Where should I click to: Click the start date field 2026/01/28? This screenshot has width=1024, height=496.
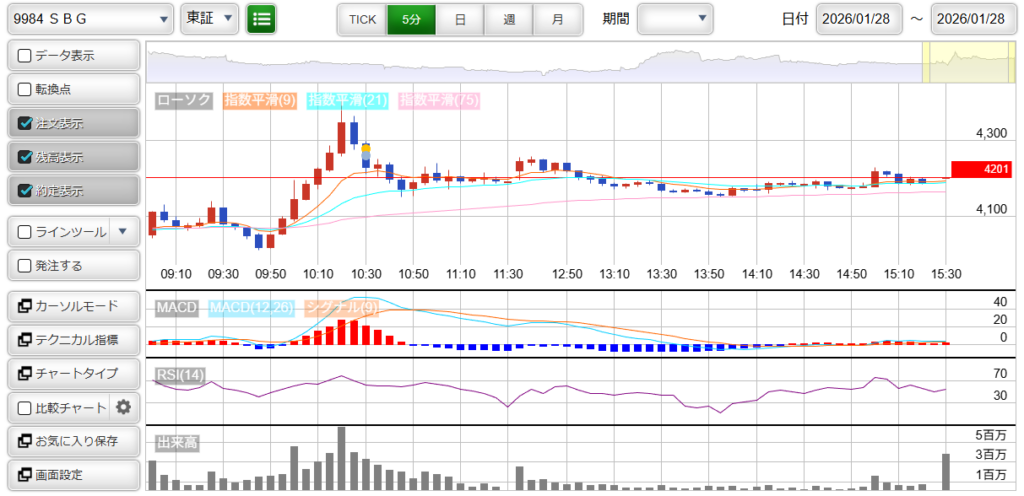(859, 19)
